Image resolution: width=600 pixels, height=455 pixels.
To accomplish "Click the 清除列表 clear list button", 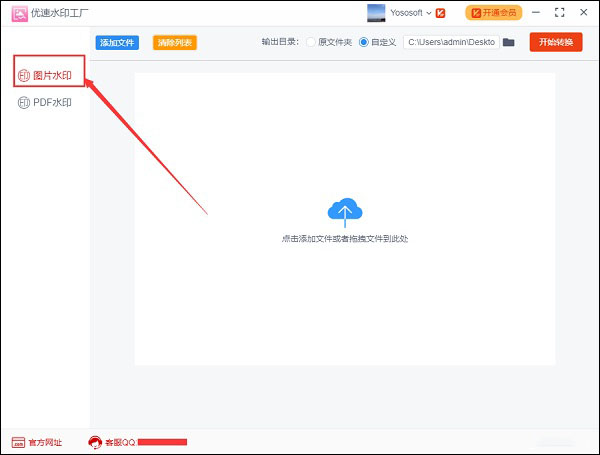I will click(175, 42).
